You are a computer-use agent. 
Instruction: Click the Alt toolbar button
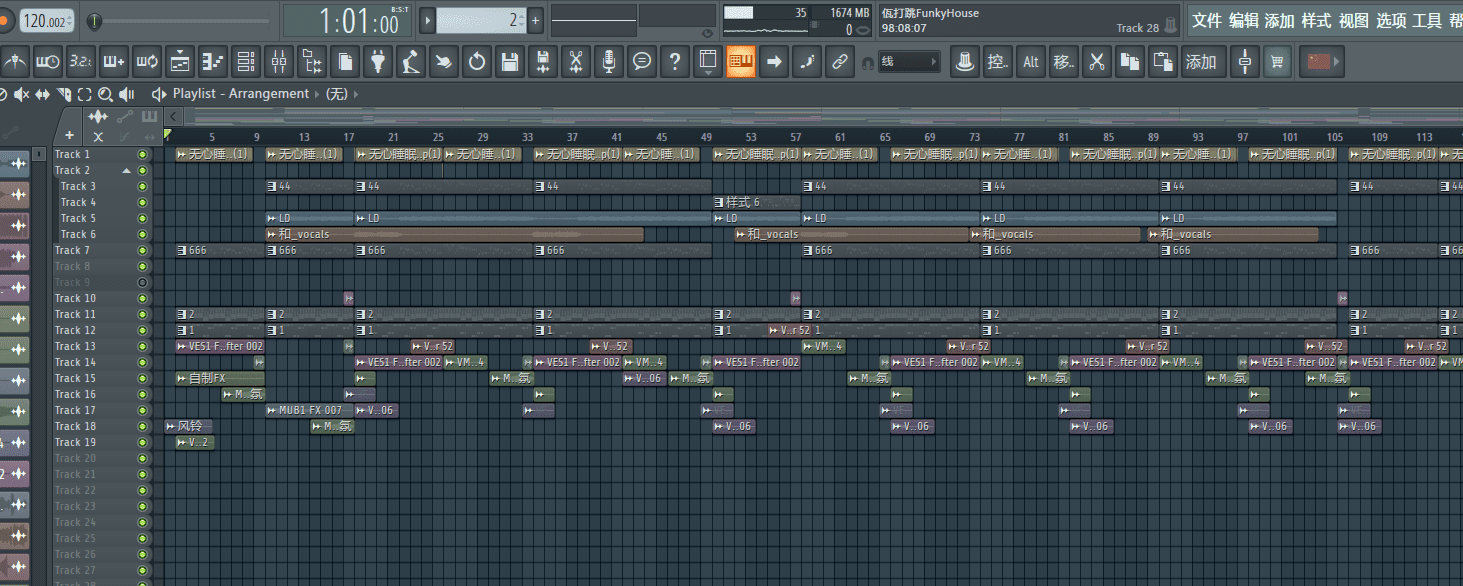tap(1031, 62)
